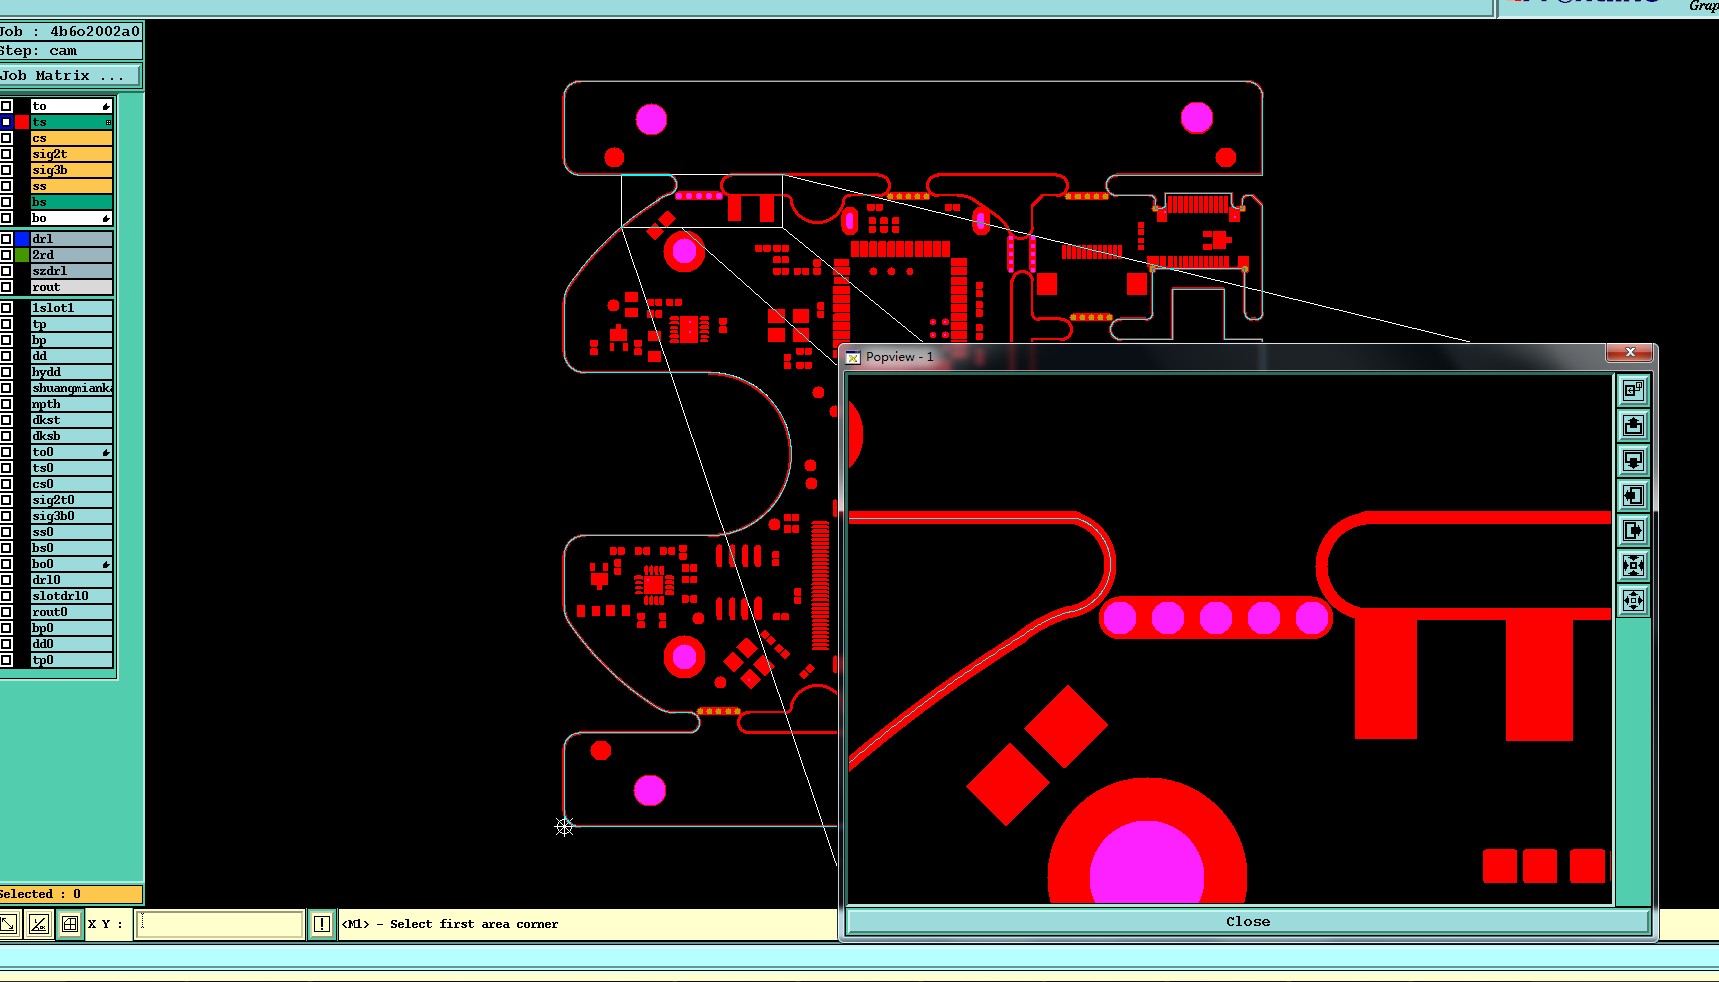Select the dkst layer row
1719x982 pixels.
(71, 420)
